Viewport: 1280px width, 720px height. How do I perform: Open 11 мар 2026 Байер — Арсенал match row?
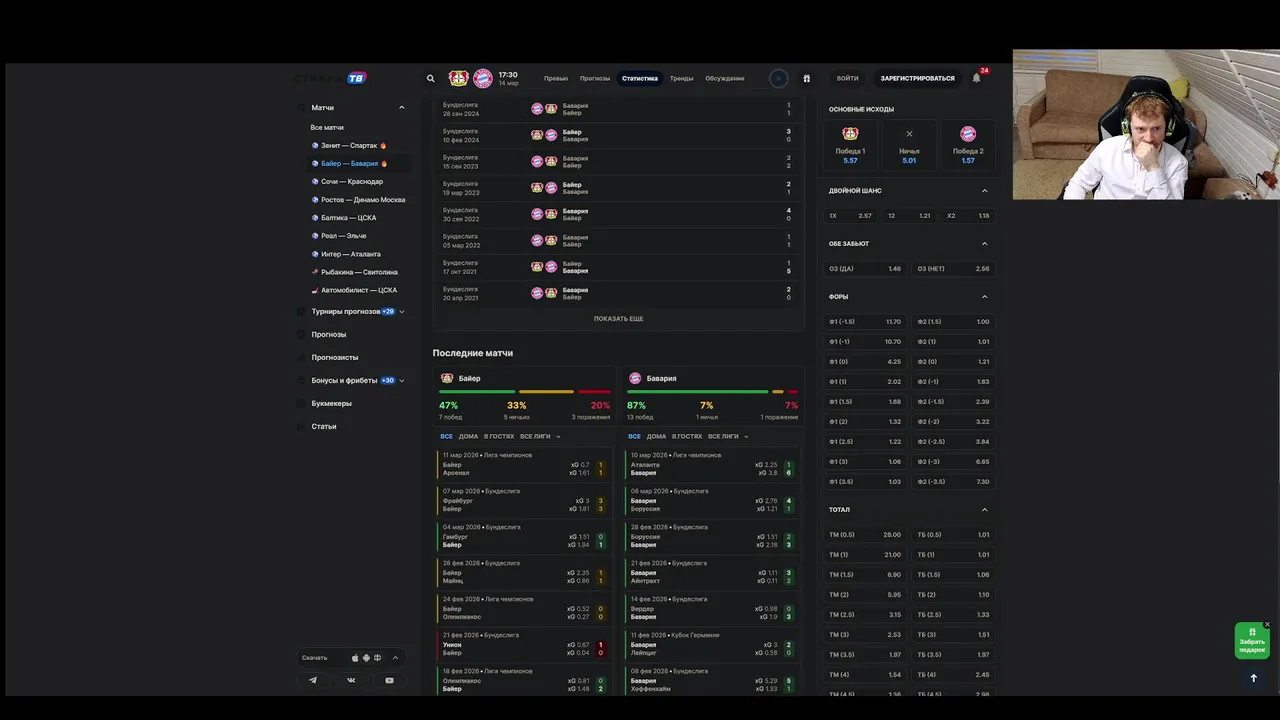(x=523, y=464)
